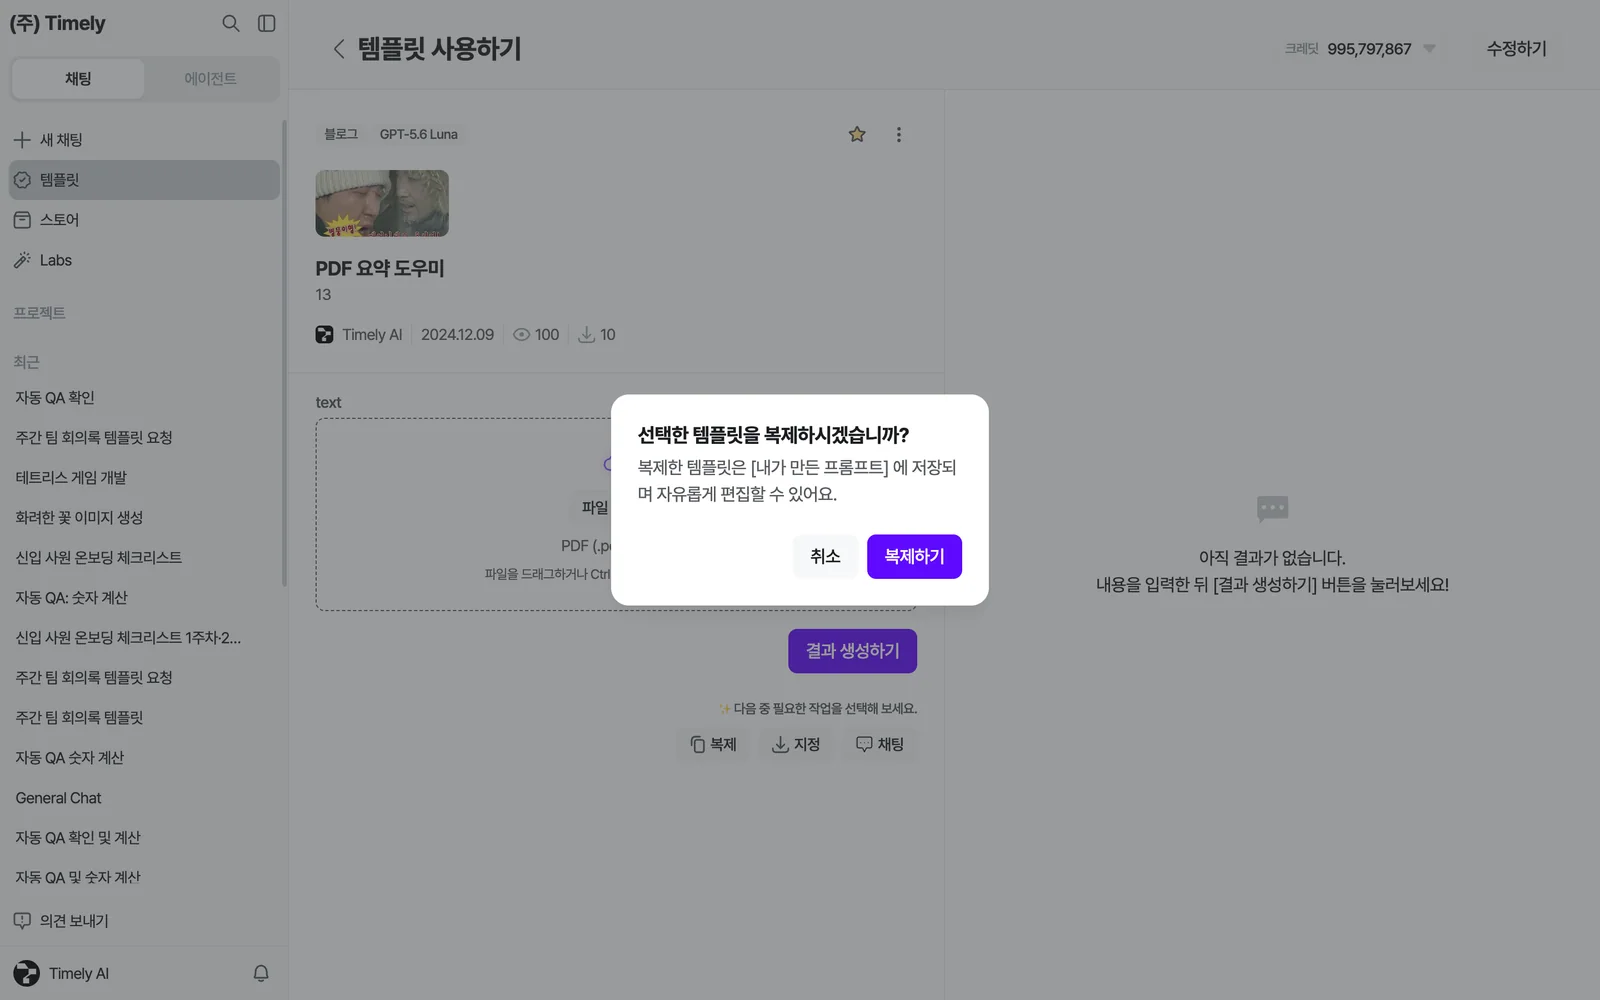This screenshot has height=1000, width=1600.
Task: Open 스토어 in the sidebar
Action: tap(144, 220)
